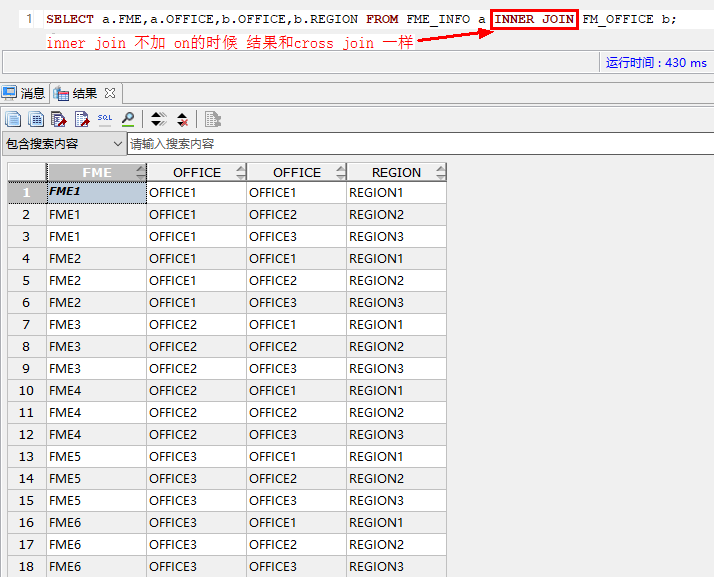The height and width of the screenshot is (577, 714).
Task: Click the selected FME1 cell in row 1
Action: [x=96, y=193]
